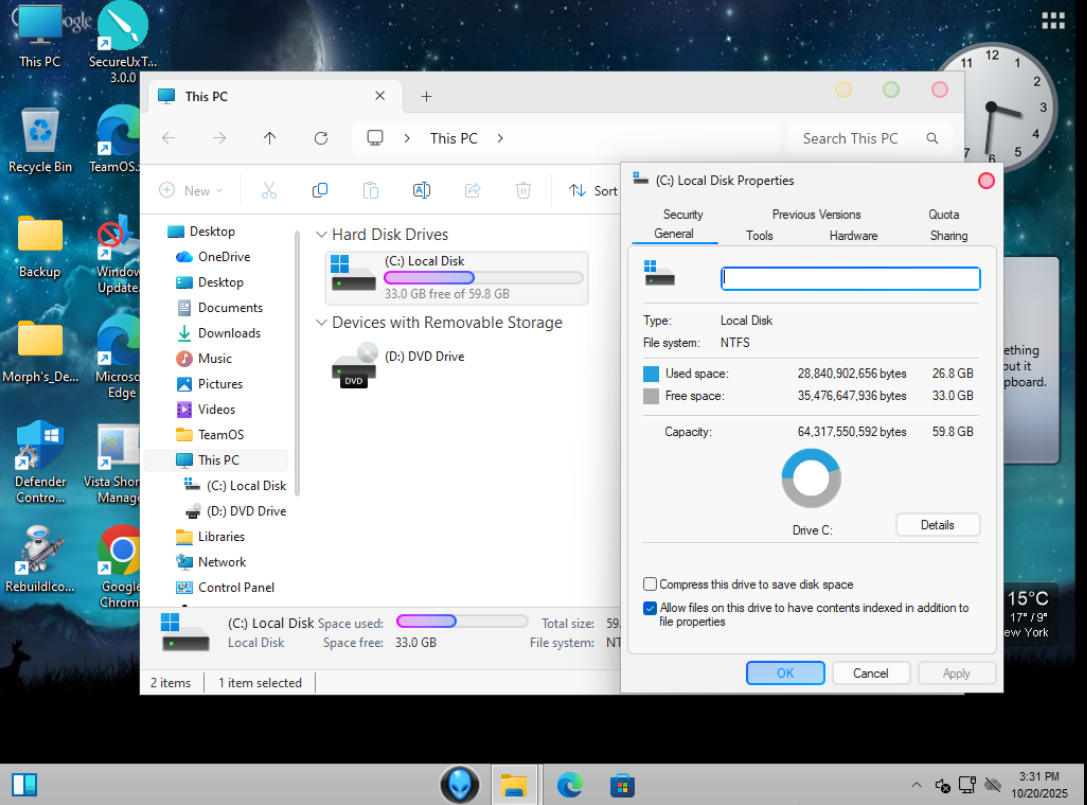The width and height of the screenshot is (1087, 805).
Task: Click the Copy icon in toolbar
Action: click(320, 190)
